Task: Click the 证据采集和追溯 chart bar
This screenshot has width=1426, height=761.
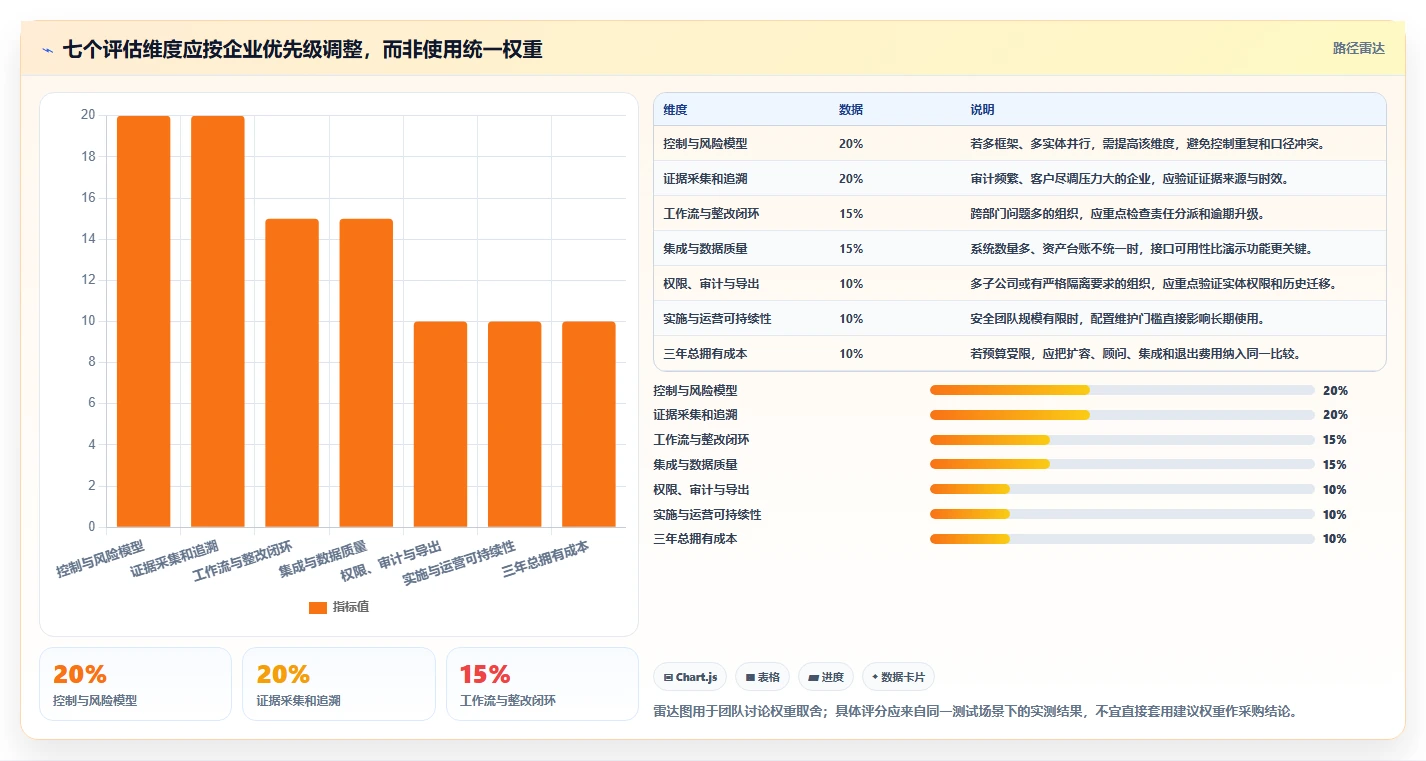Action: pyautogui.click(x=218, y=321)
